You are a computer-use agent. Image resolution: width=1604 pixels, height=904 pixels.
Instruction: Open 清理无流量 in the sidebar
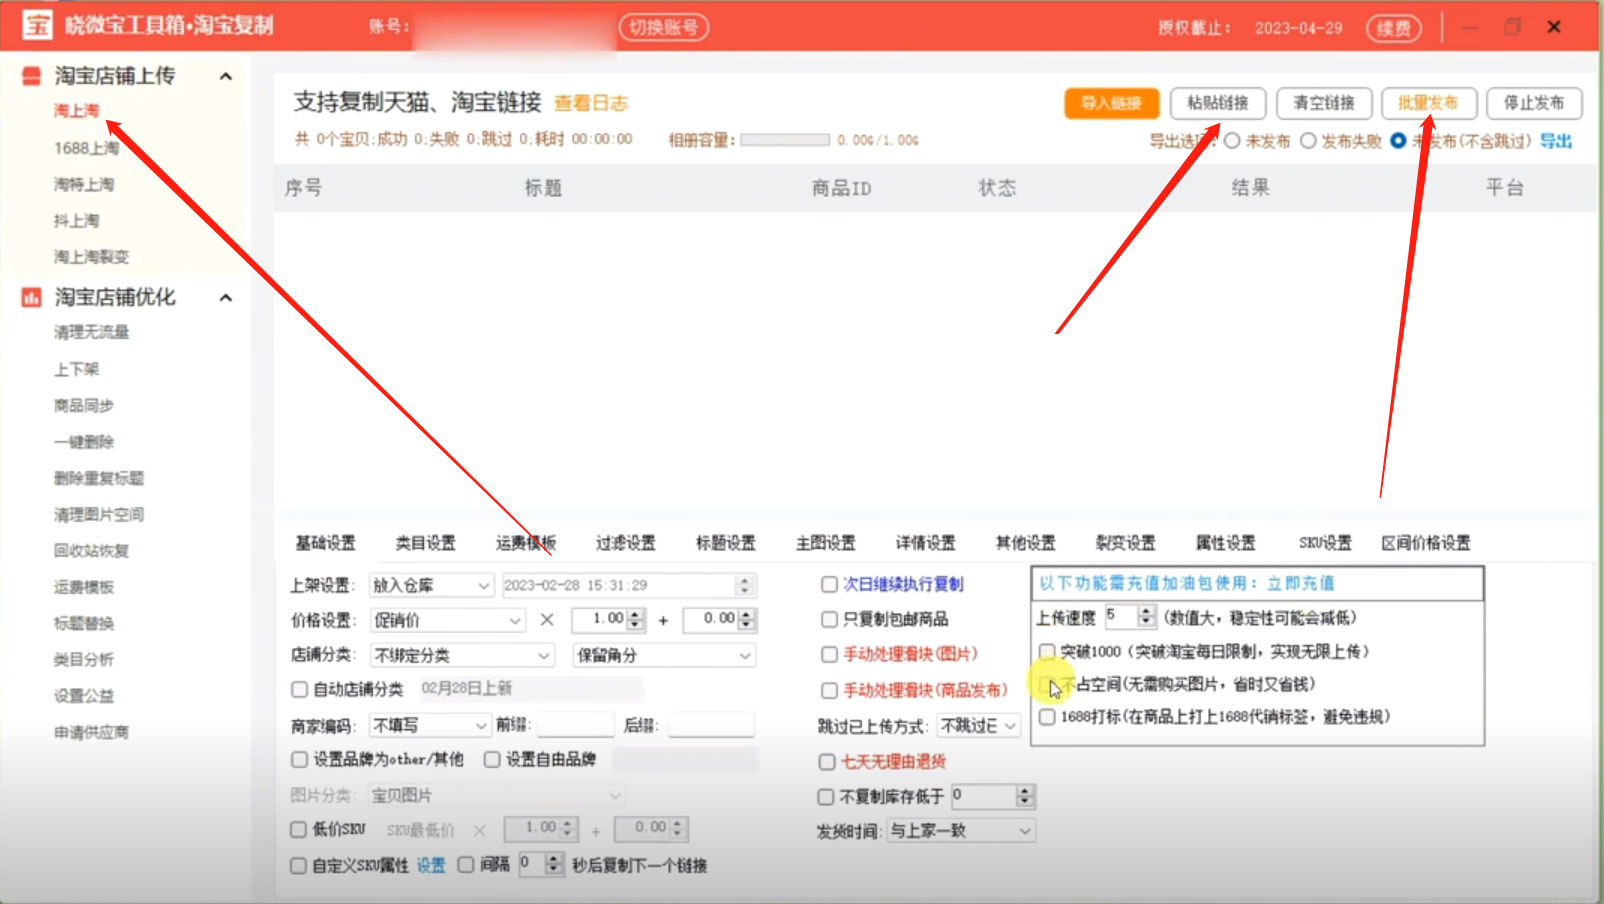[x=91, y=332]
